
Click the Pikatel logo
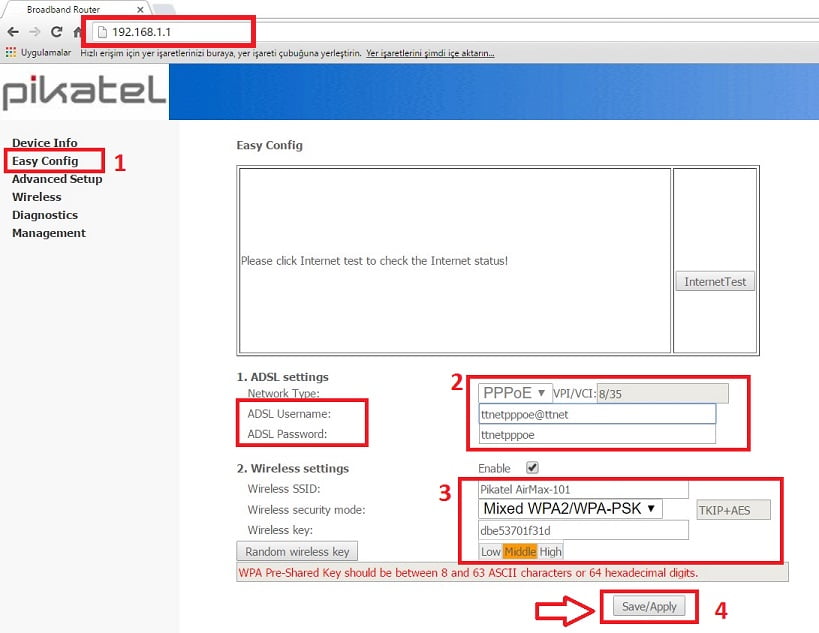tap(84, 93)
